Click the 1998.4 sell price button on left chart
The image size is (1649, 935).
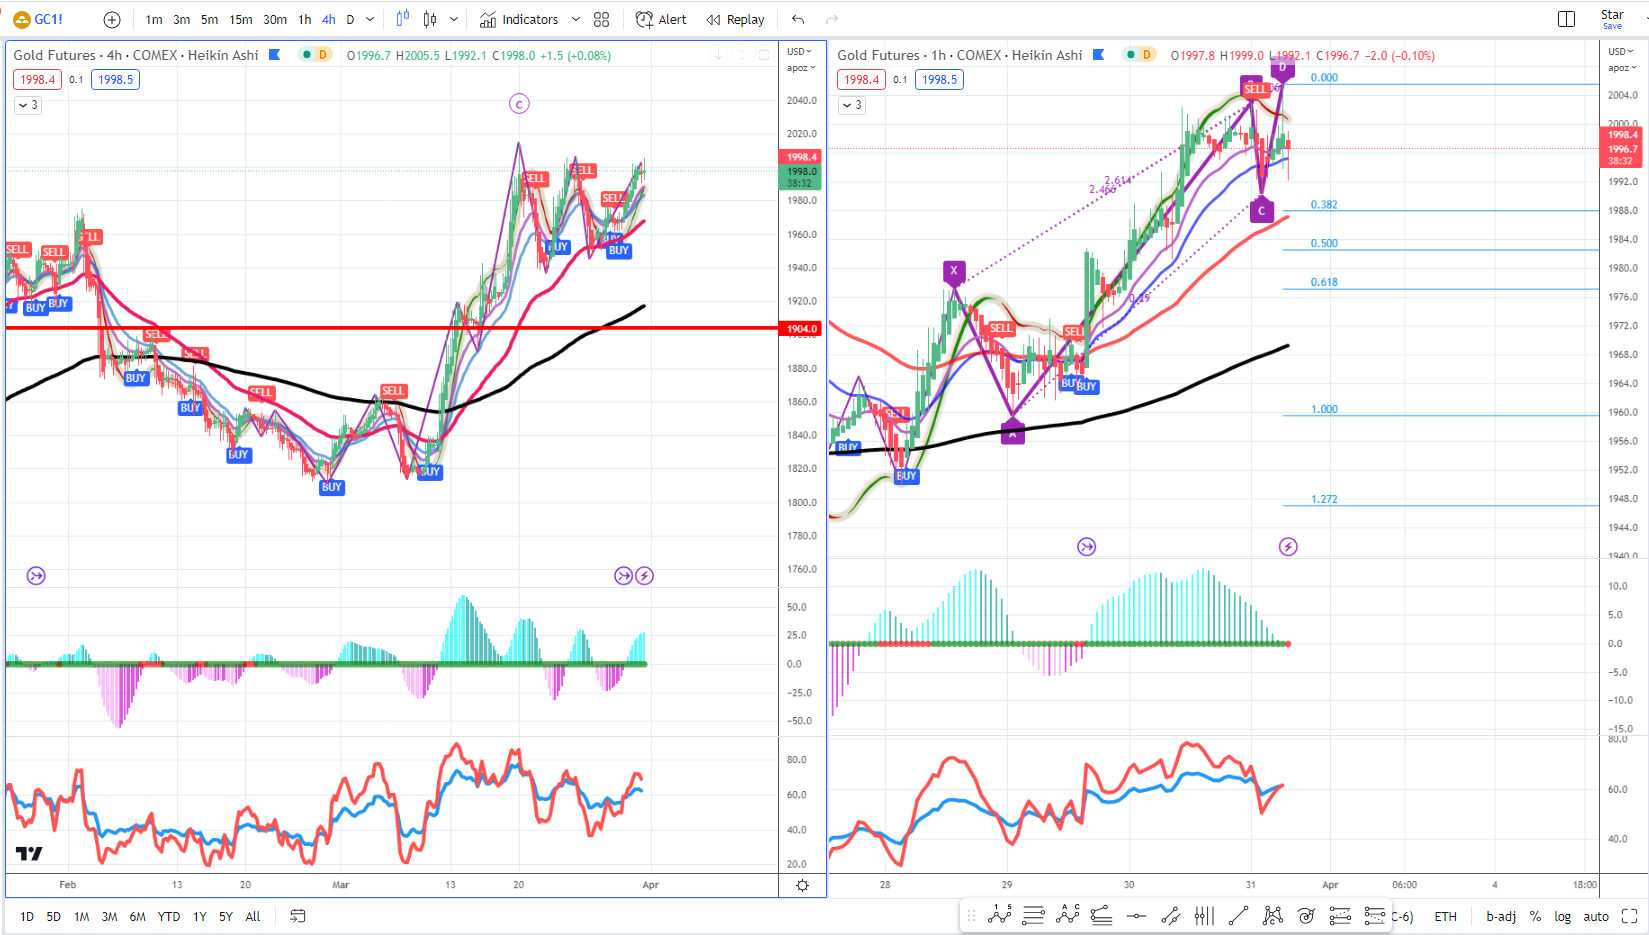tap(38, 80)
